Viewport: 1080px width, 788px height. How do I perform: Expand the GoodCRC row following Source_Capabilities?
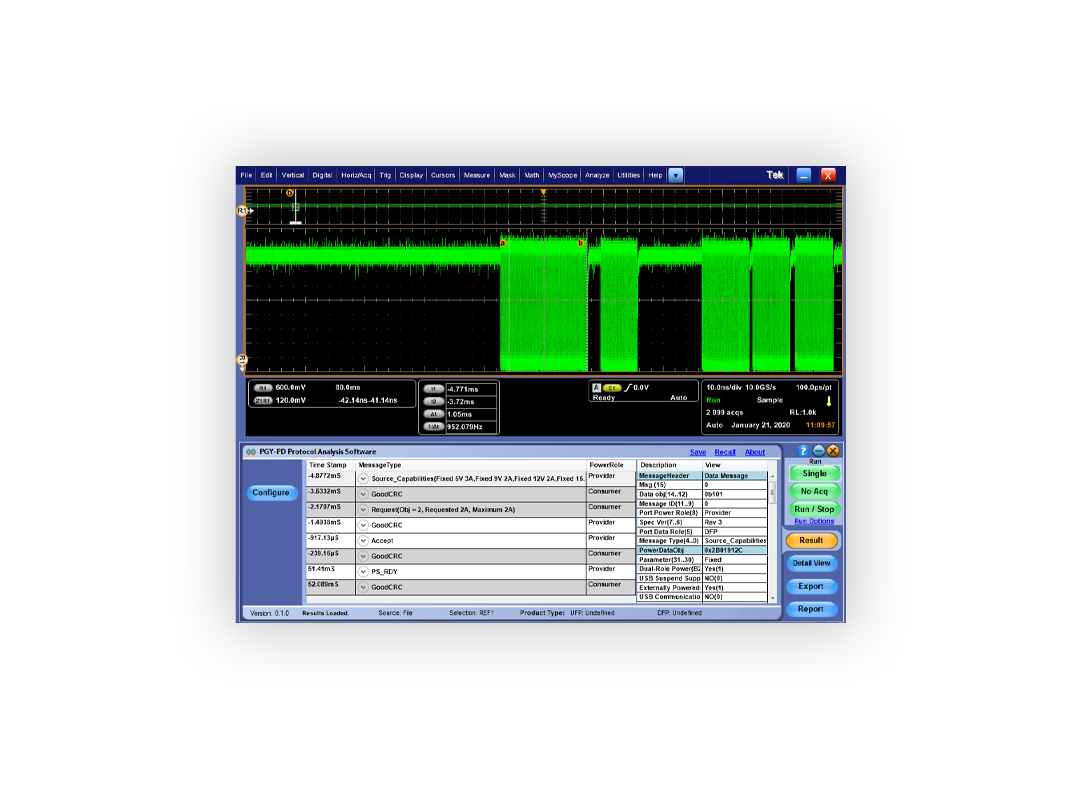coord(363,495)
